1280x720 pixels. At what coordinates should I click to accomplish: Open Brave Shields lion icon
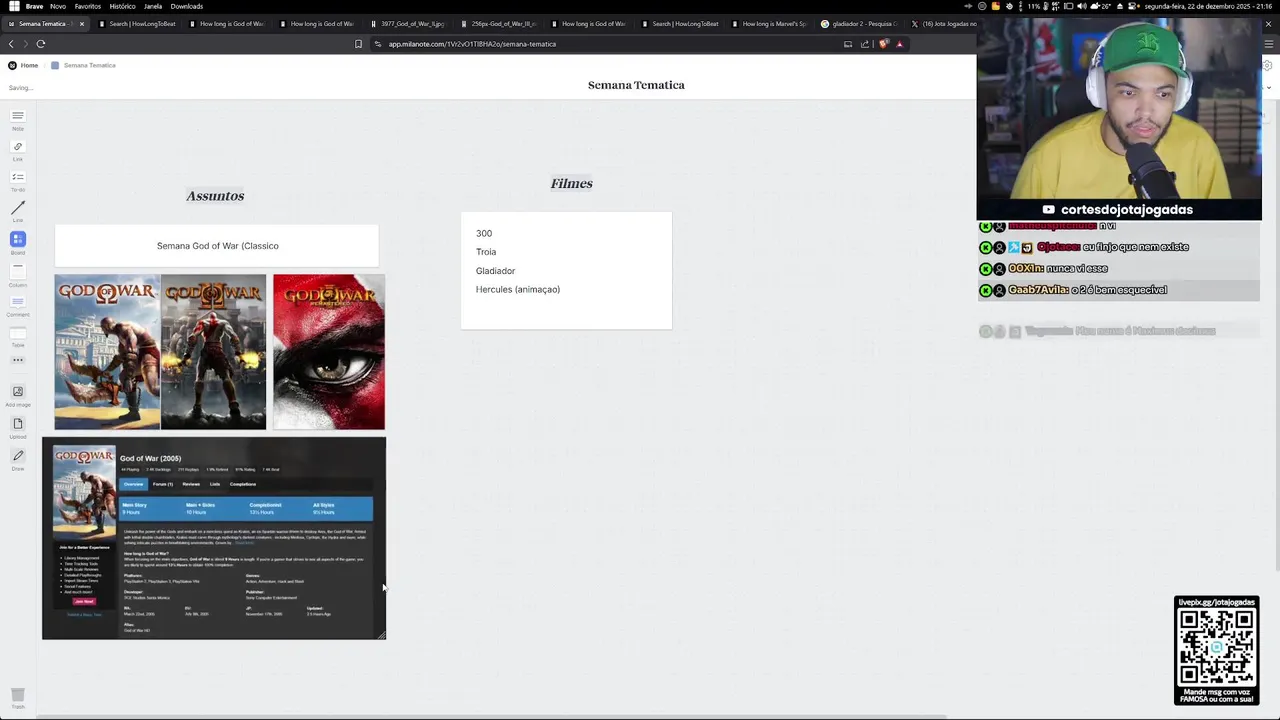tap(883, 44)
